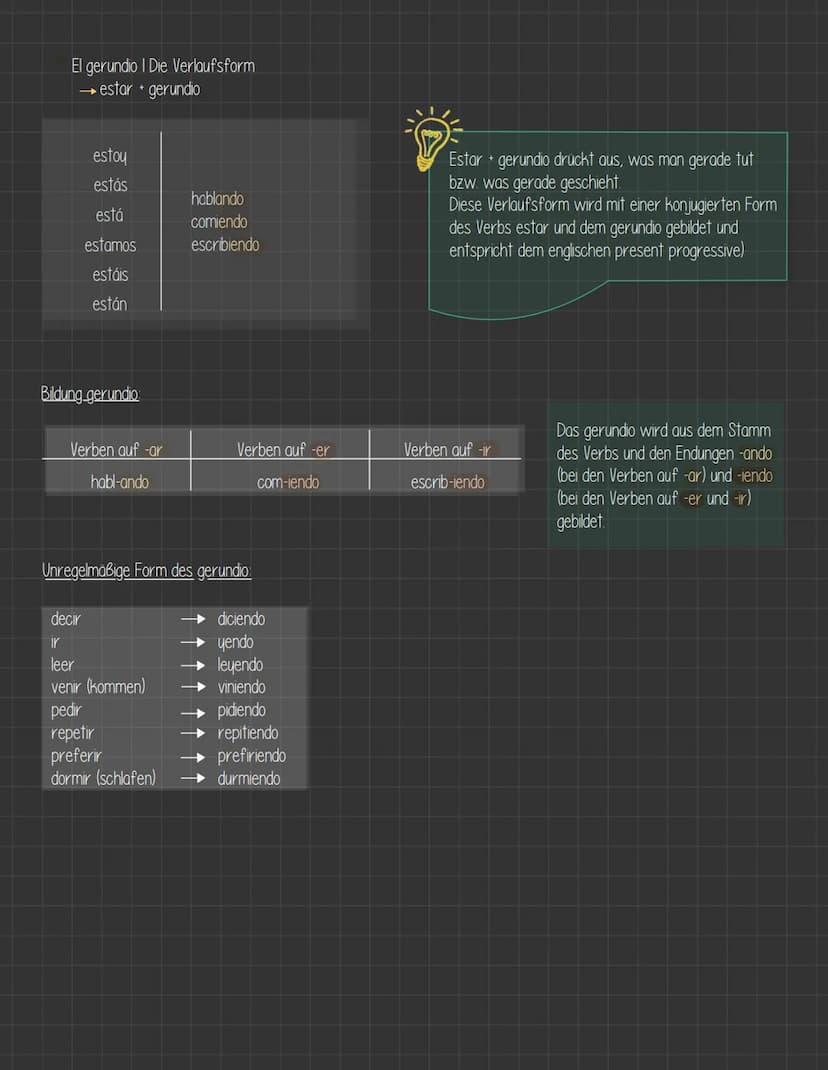The height and width of the screenshot is (1070, 828).
Task: Click the gerund 'prefiriendo'
Action: tap(252, 756)
